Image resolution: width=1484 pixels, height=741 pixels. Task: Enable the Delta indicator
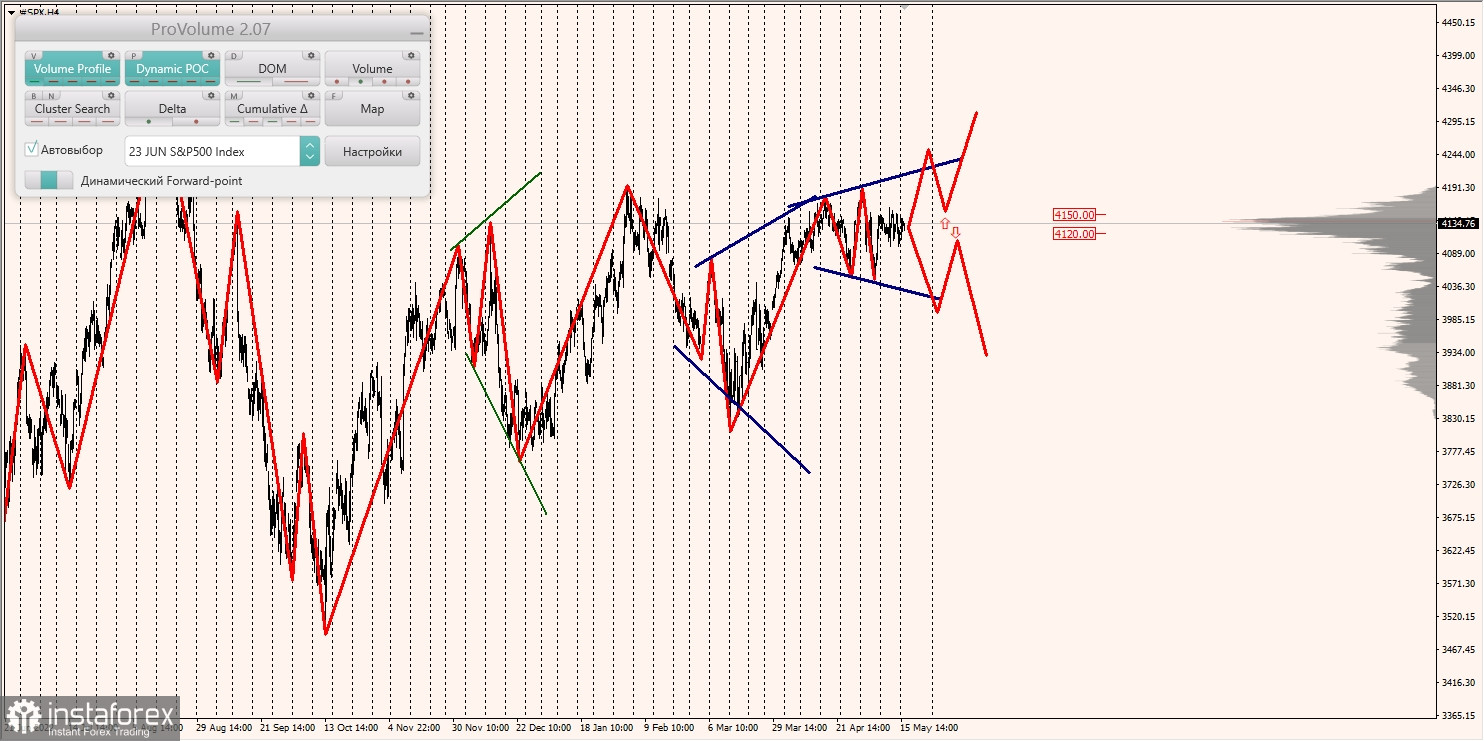pos(173,109)
